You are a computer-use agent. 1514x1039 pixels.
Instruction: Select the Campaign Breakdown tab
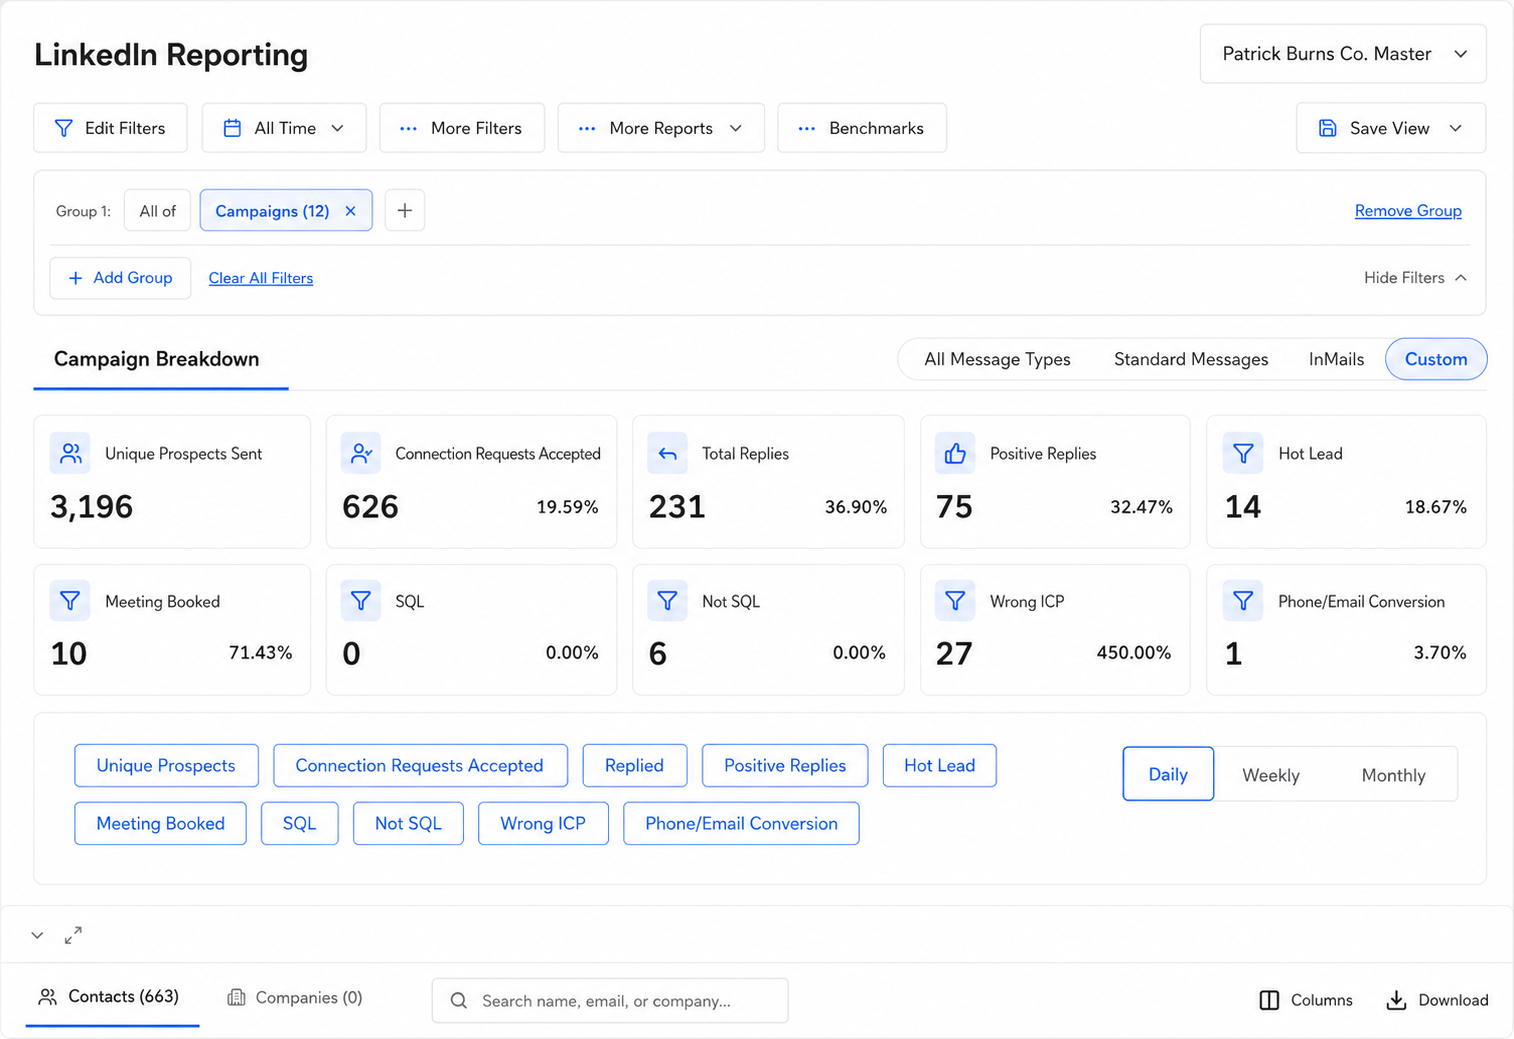point(157,359)
